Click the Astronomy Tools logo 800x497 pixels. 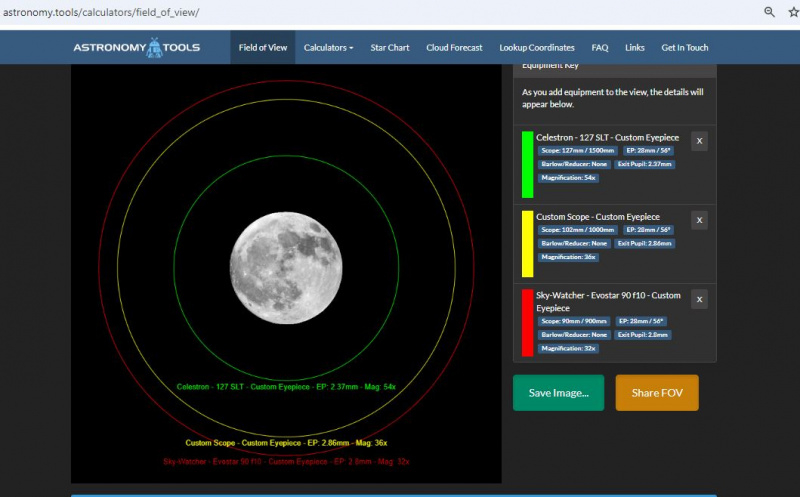(x=136, y=47)
